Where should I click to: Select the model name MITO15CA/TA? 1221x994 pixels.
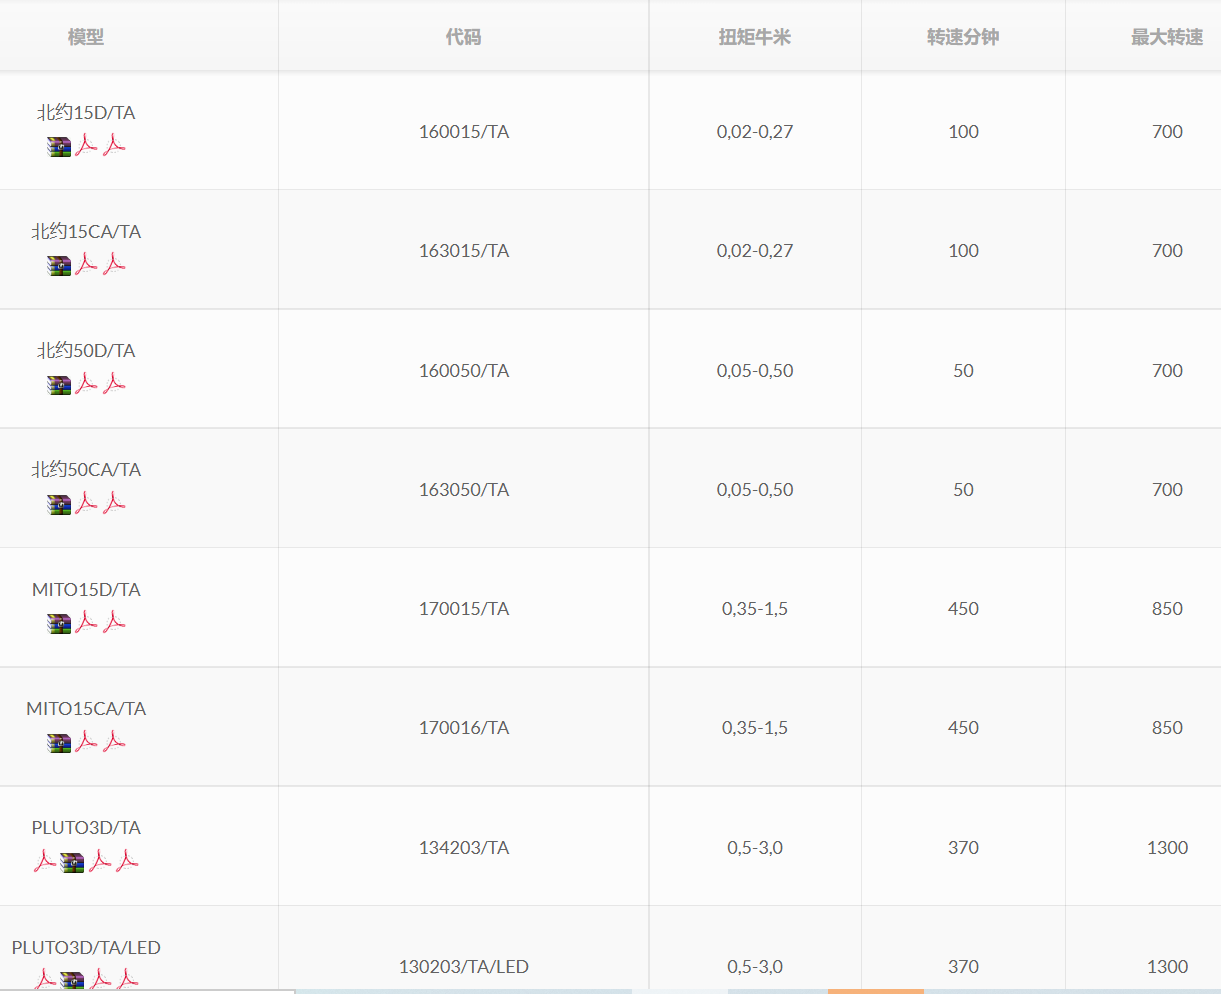coord(86,709)
